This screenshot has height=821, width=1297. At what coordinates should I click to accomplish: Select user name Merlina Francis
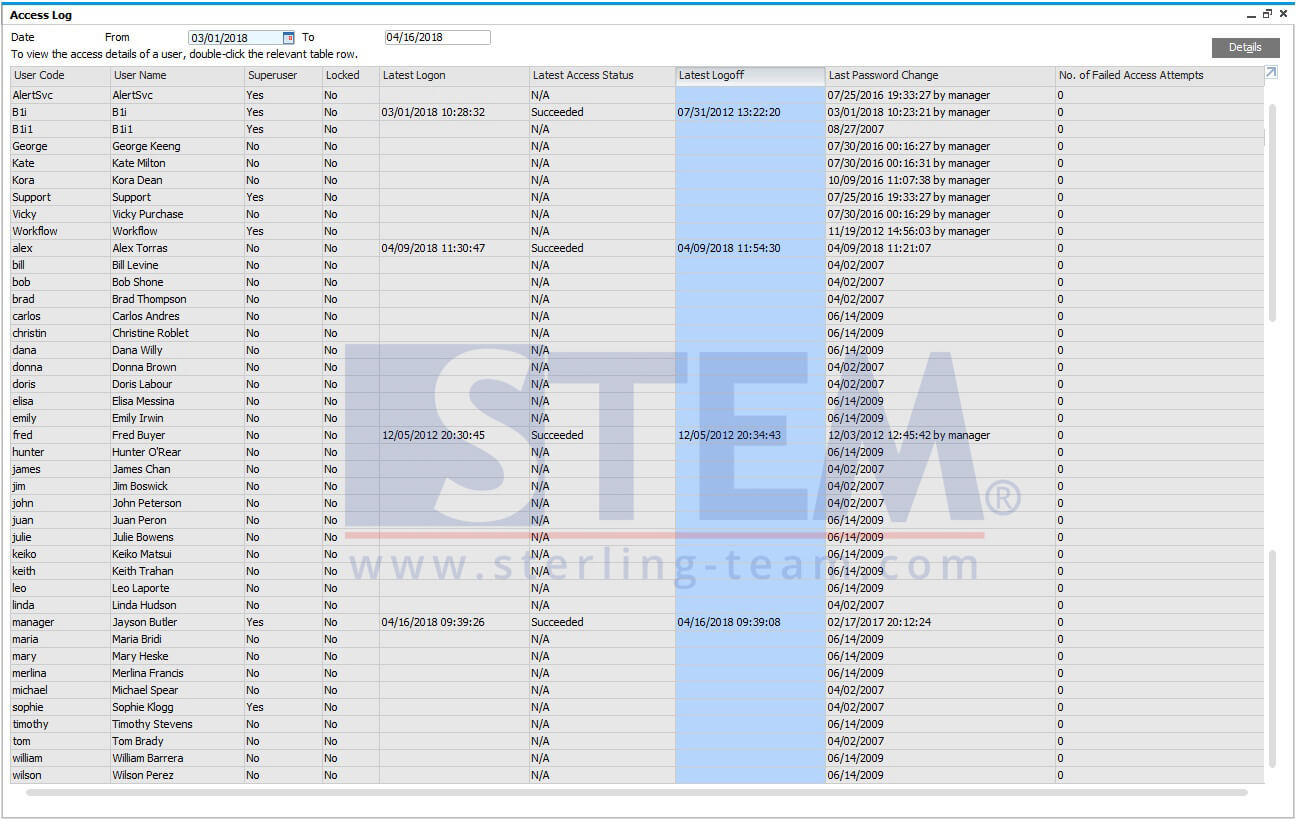click(x=148, y=673)
